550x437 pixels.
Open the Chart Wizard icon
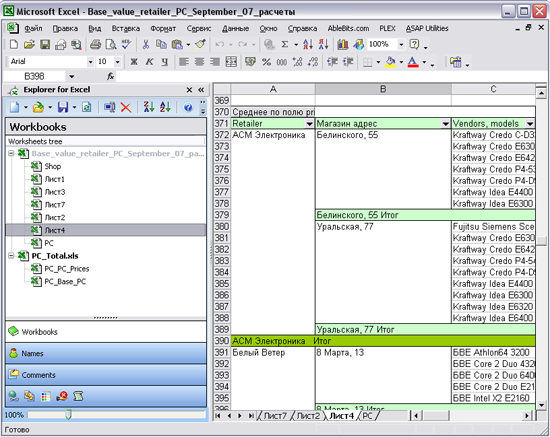[343, 45]
